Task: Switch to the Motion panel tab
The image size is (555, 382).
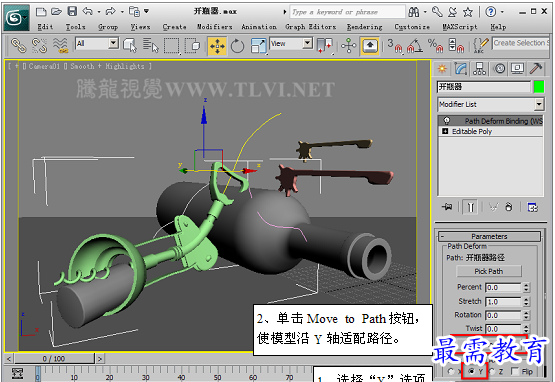Action: [499, 68]
